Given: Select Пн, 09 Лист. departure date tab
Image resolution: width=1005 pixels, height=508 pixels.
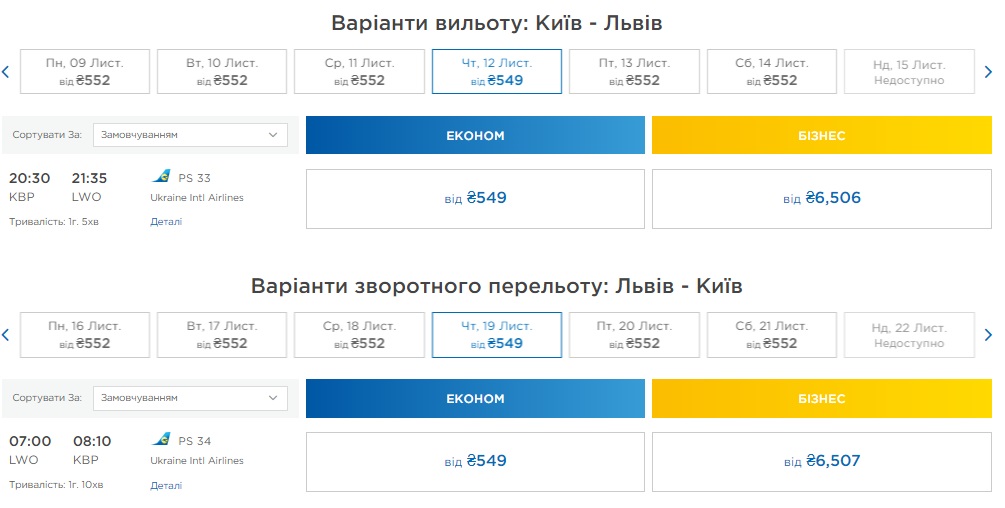Looking at the screenshot, I should pyautogui.click(x=85, y=72).
